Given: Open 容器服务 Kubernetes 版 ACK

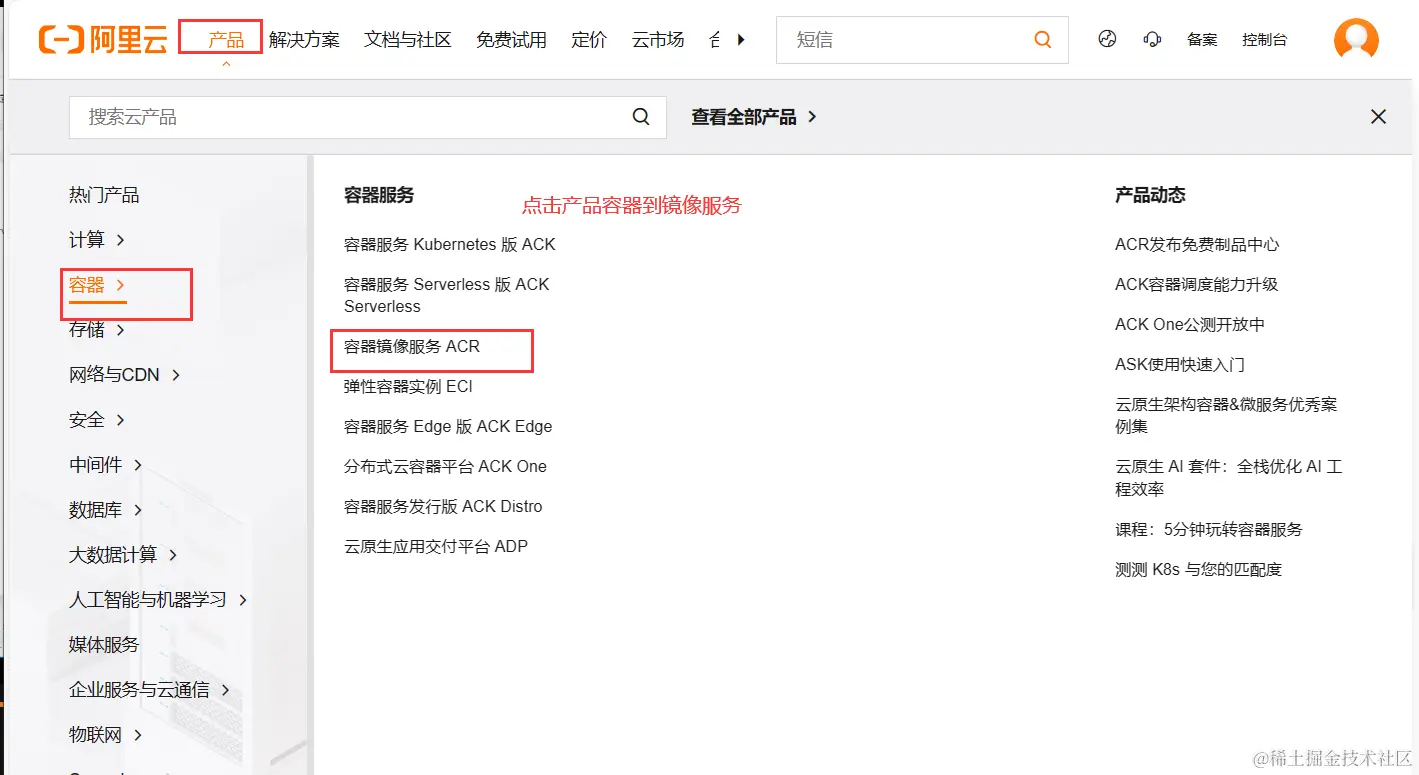Looking at the screenshot, I should tap(450, 244).
